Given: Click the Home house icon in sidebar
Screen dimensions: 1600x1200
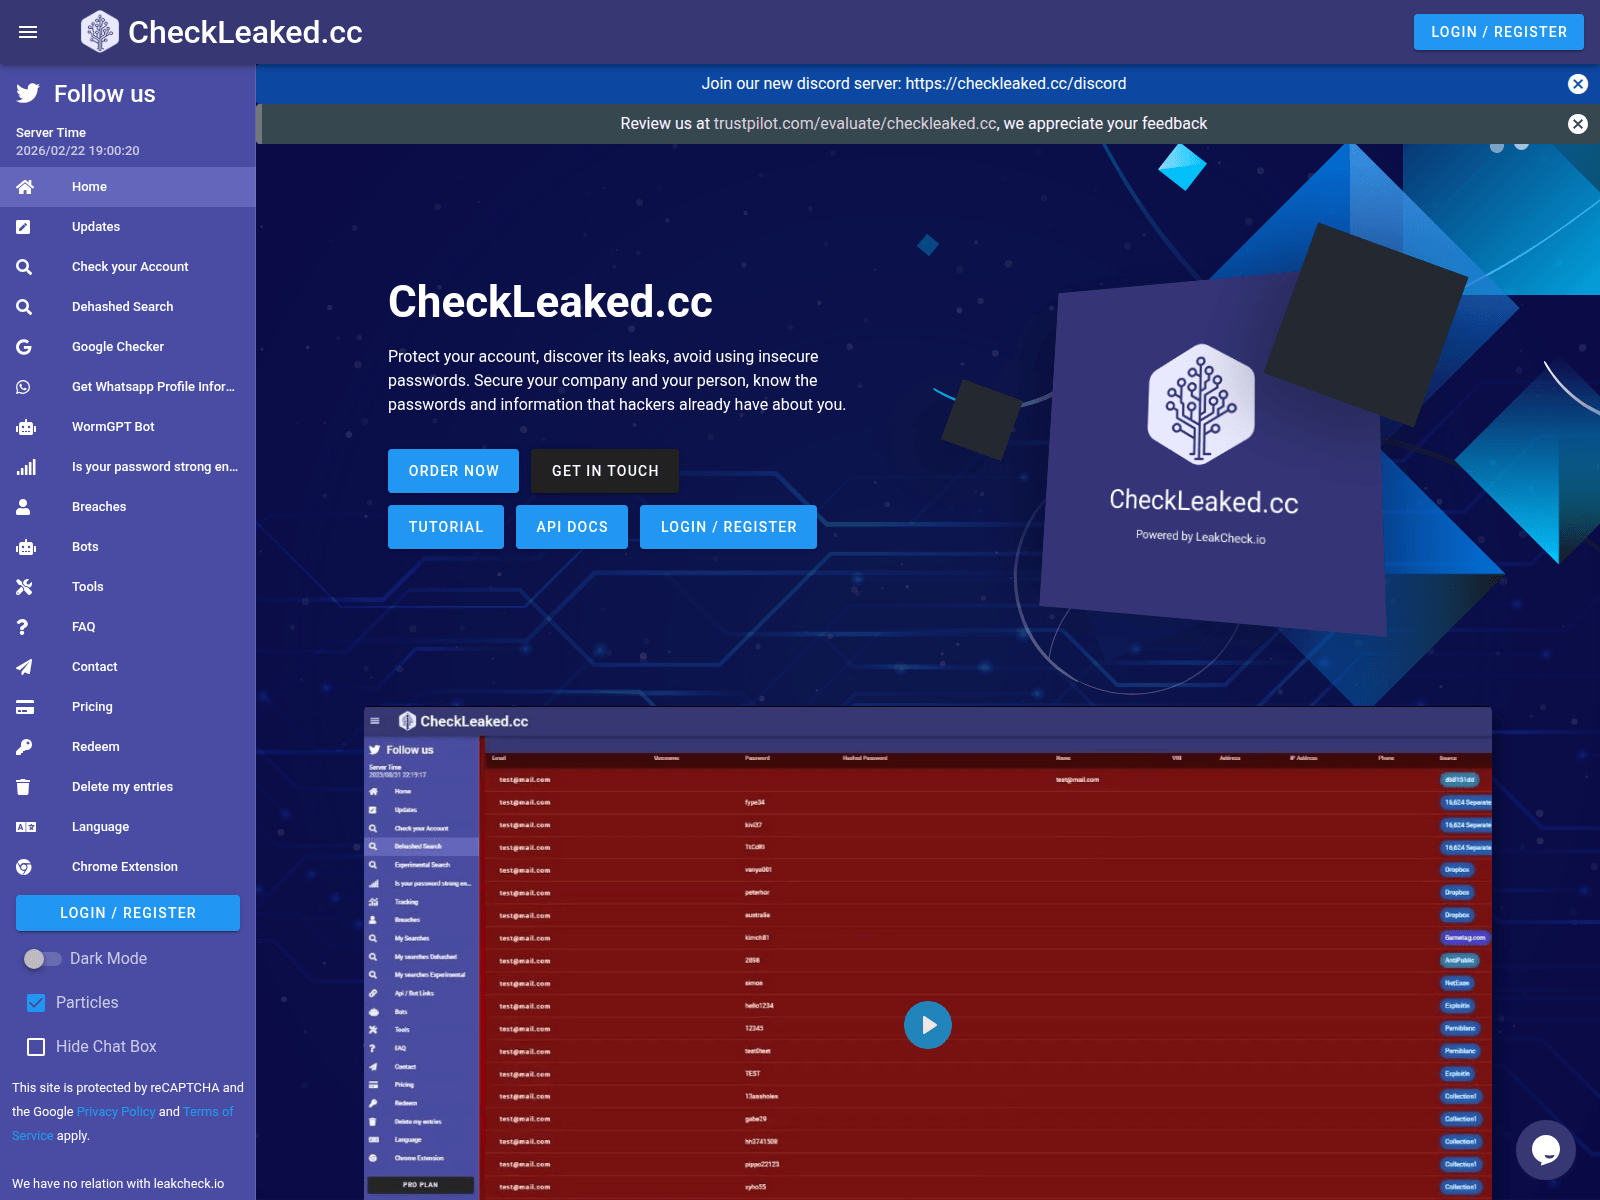Looking at the screenshot, I should coord(24,187).
